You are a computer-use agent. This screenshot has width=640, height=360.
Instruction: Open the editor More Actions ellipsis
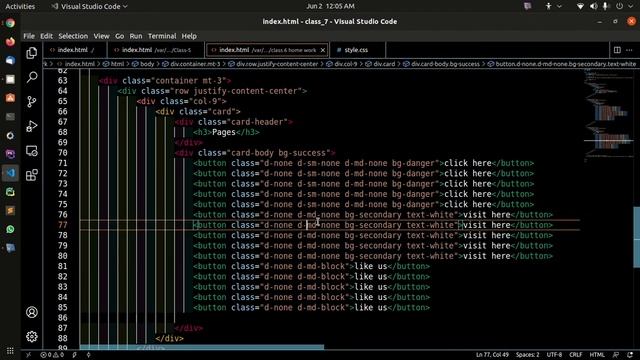[629, 50]
